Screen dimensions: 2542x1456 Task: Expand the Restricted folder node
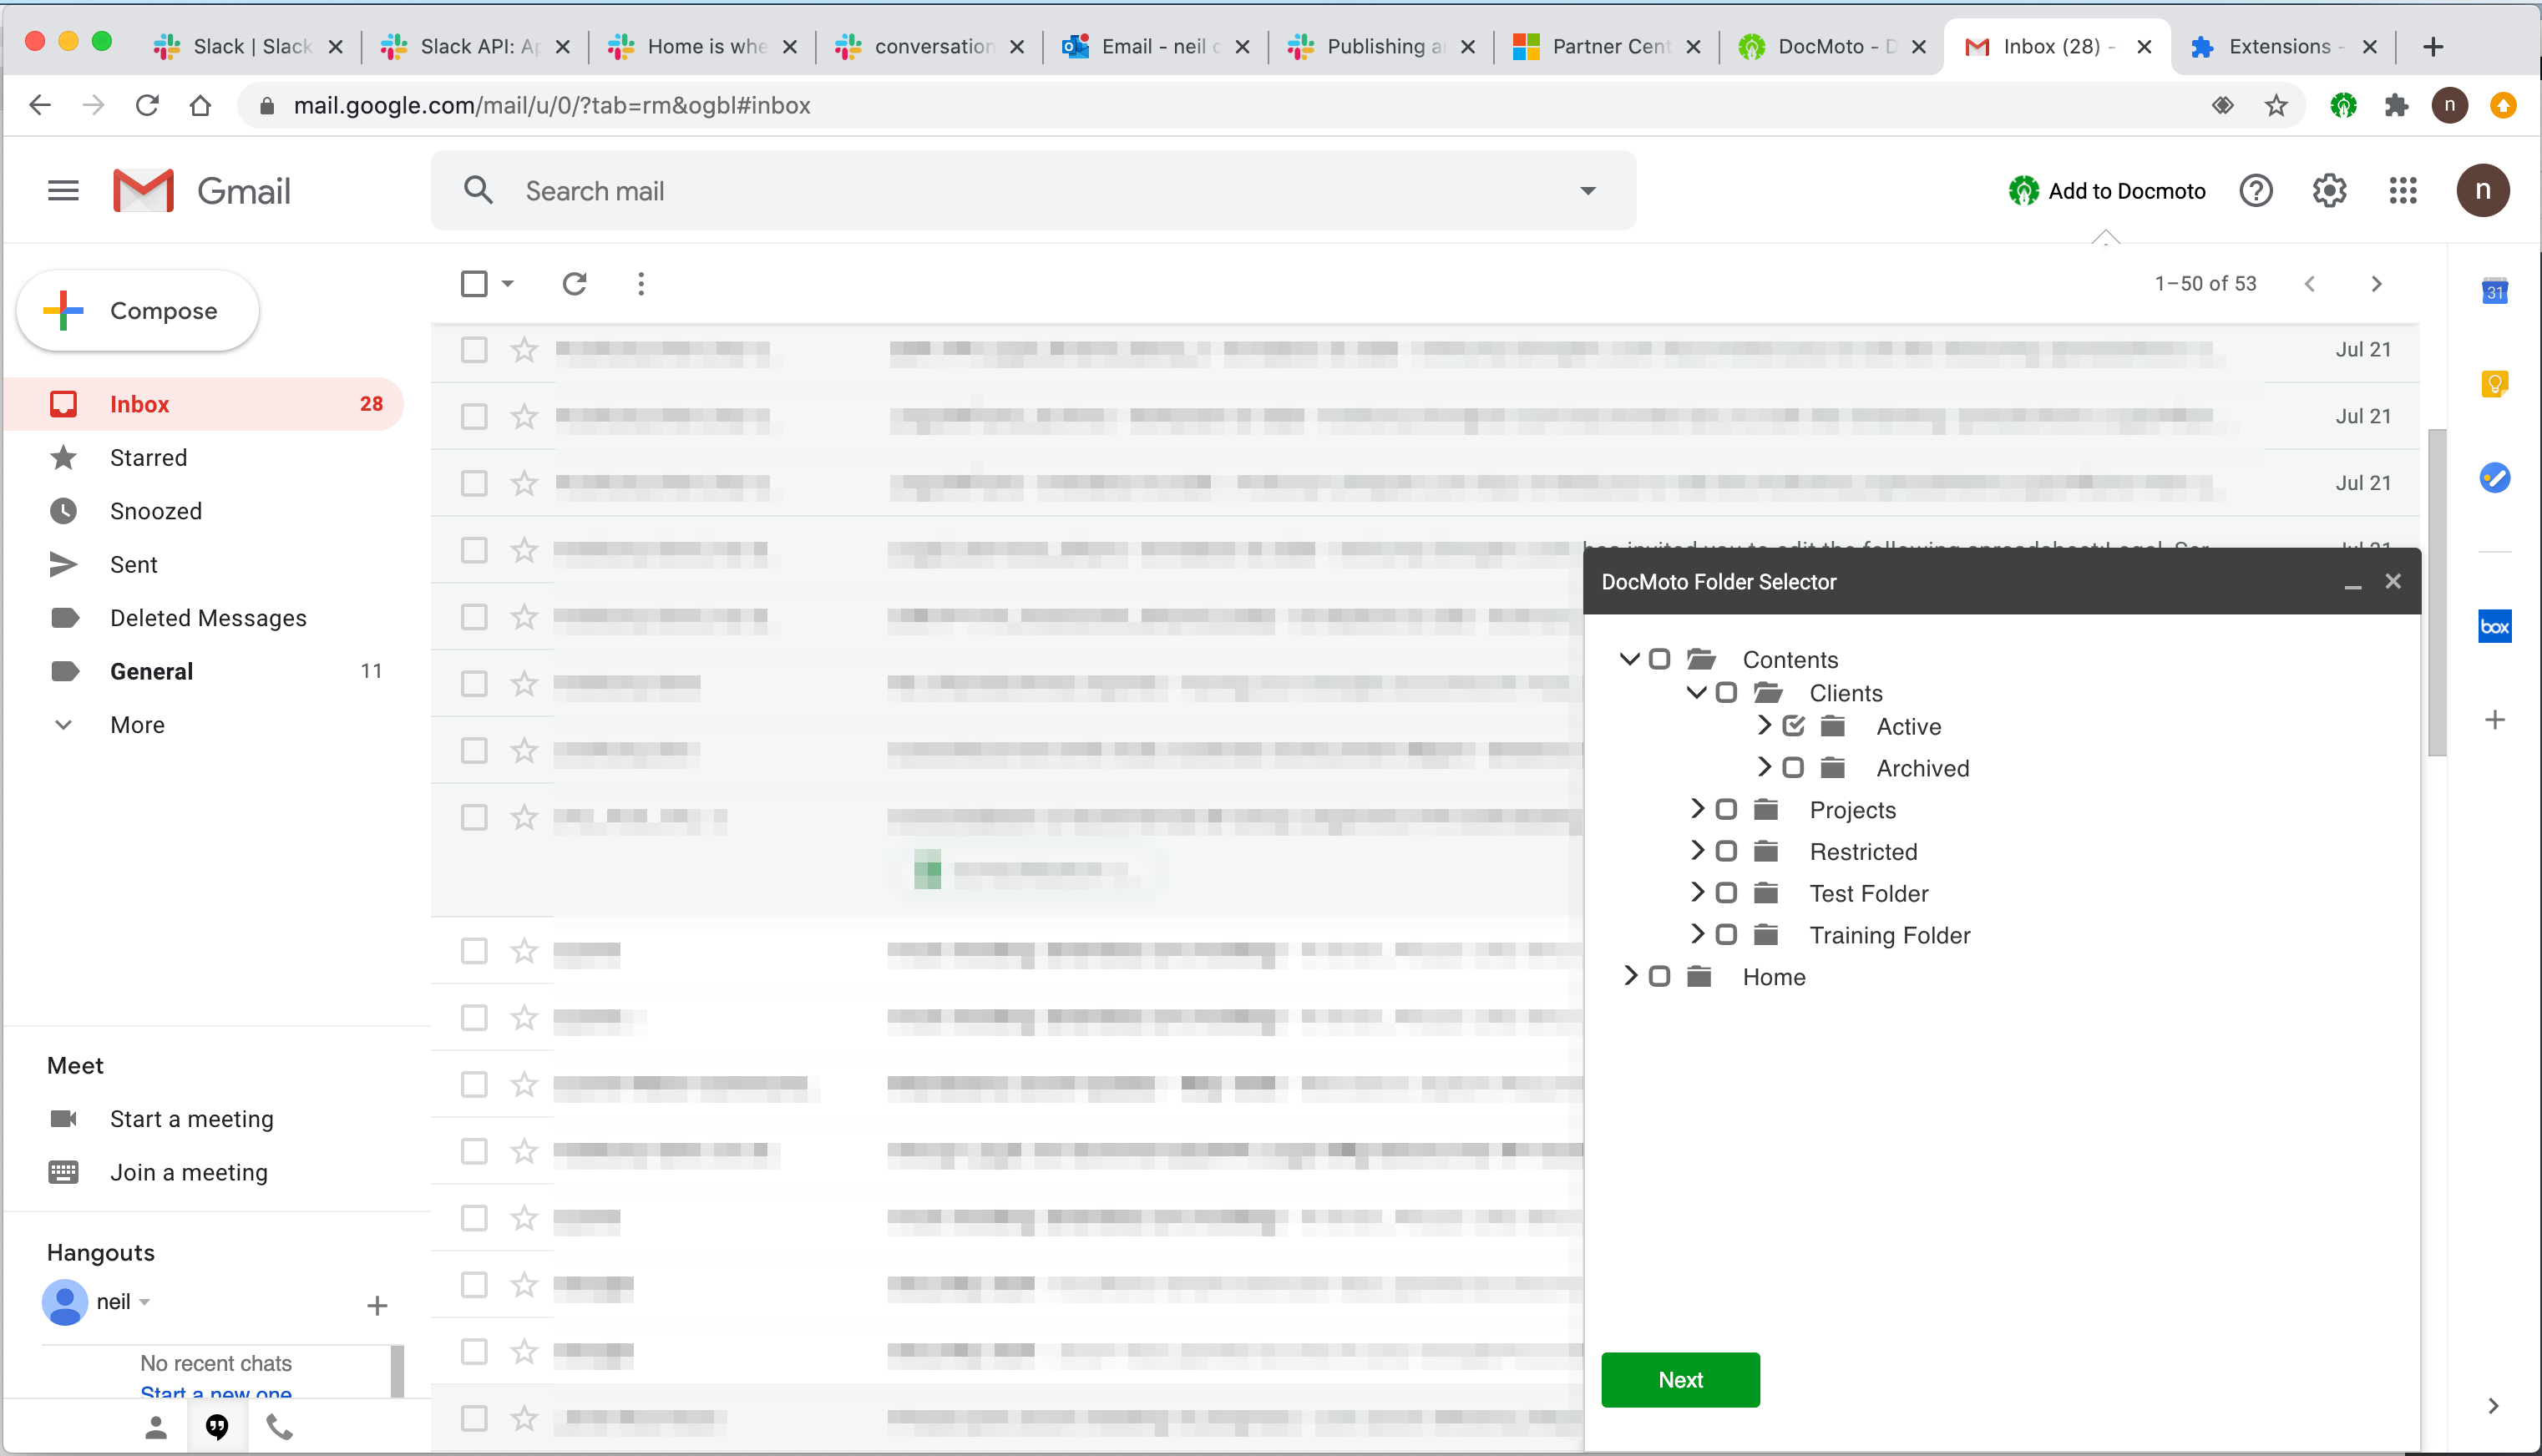(1697, 850)
